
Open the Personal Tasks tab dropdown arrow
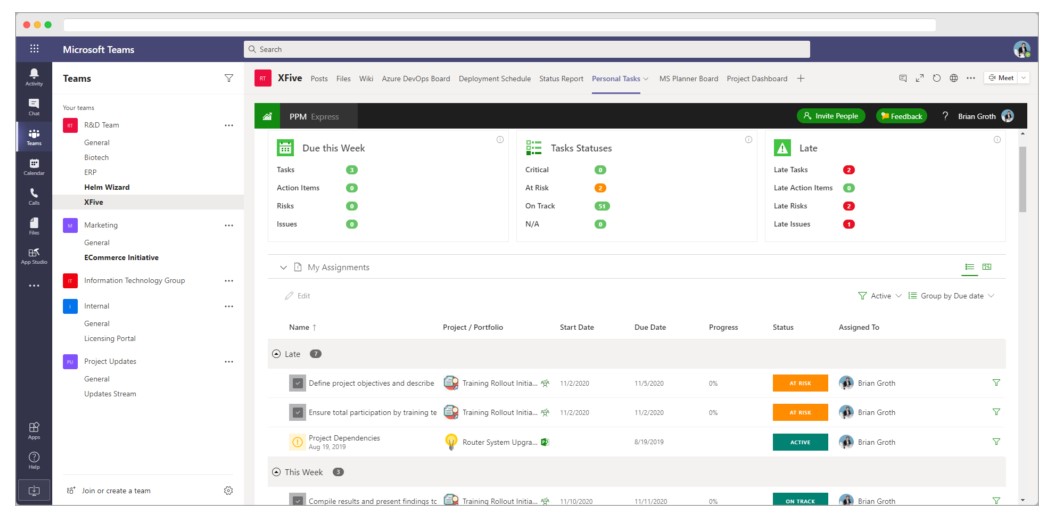coord(646,78)
